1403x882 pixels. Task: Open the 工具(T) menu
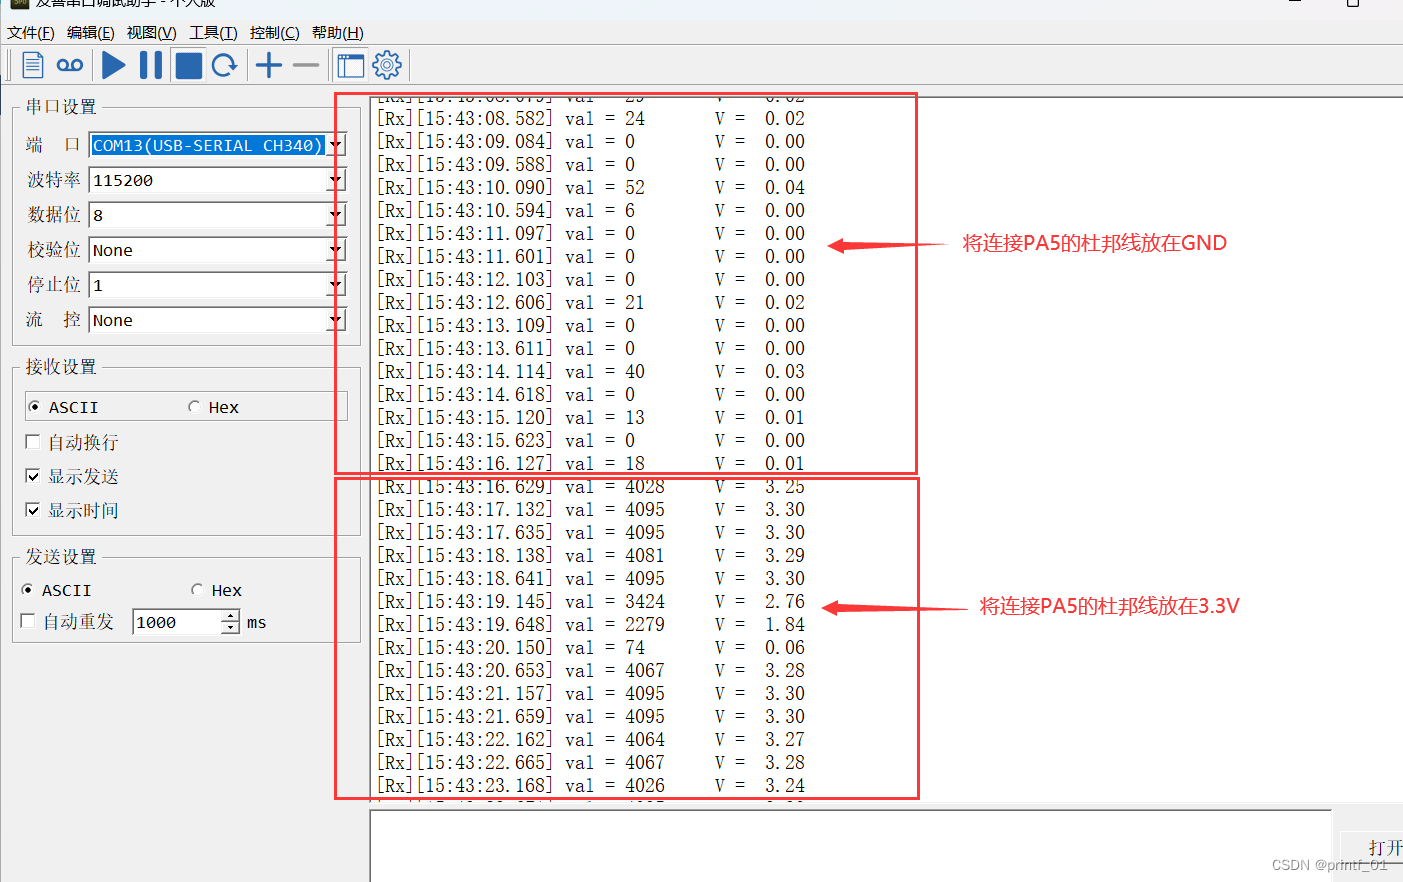(x=214, y=33)
